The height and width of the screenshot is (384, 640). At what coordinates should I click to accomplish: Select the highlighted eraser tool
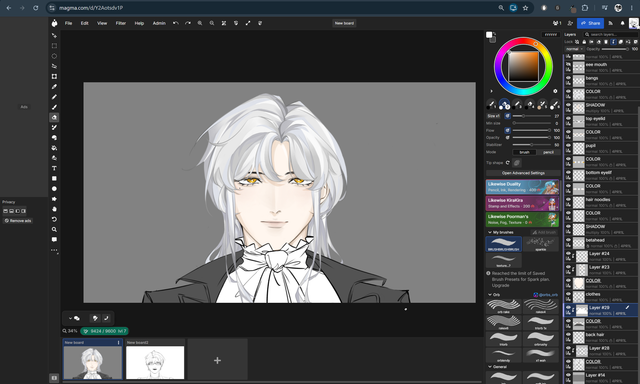54,118
